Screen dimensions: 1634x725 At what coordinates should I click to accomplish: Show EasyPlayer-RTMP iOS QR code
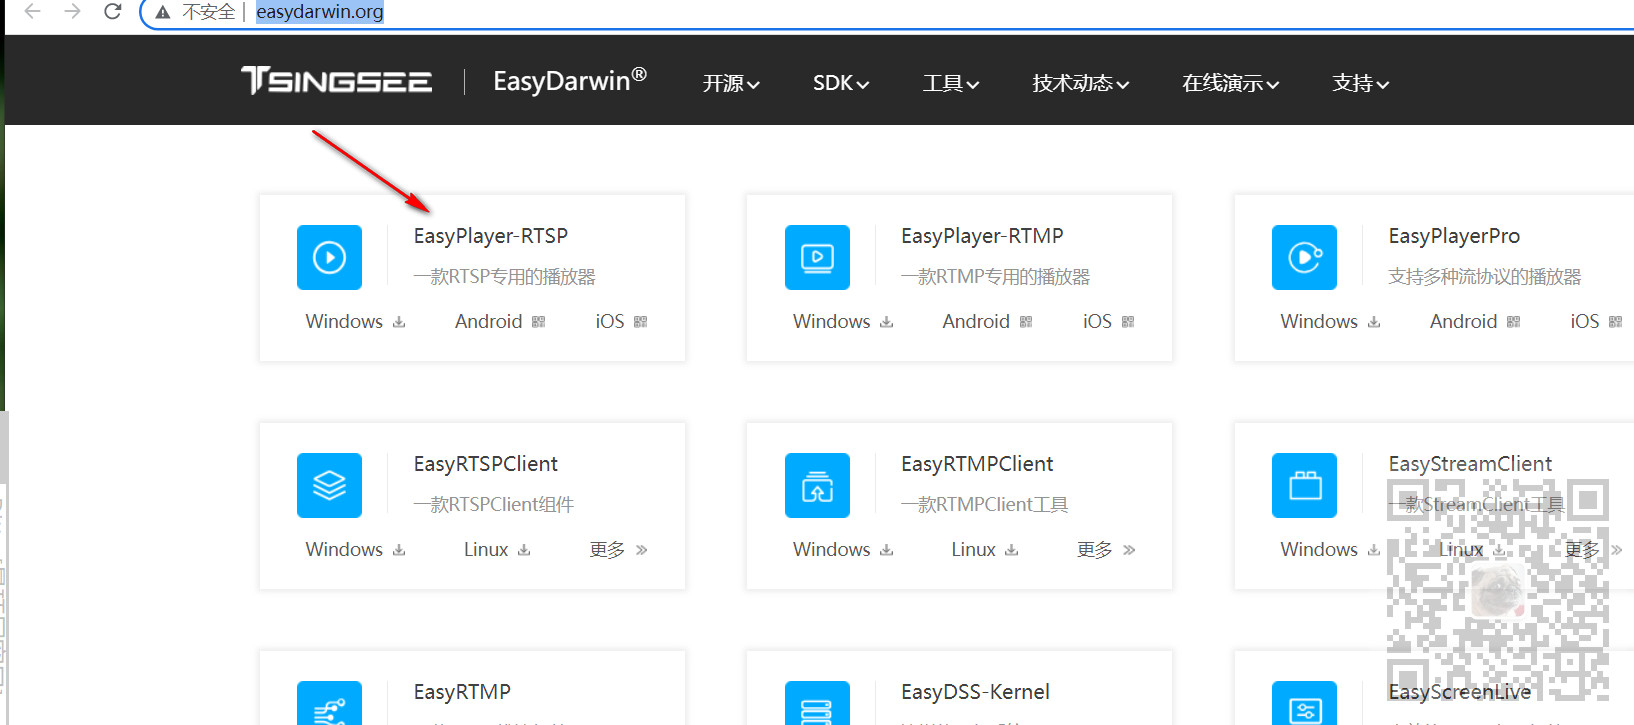pyautogui.click(x=1108, y=321)
